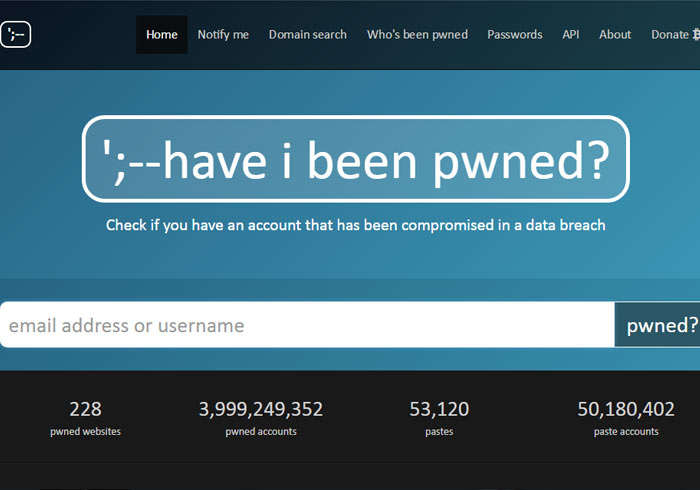Screen dimensions: 700x490
Task: Open the Home menu item
Action: [162, 35]
